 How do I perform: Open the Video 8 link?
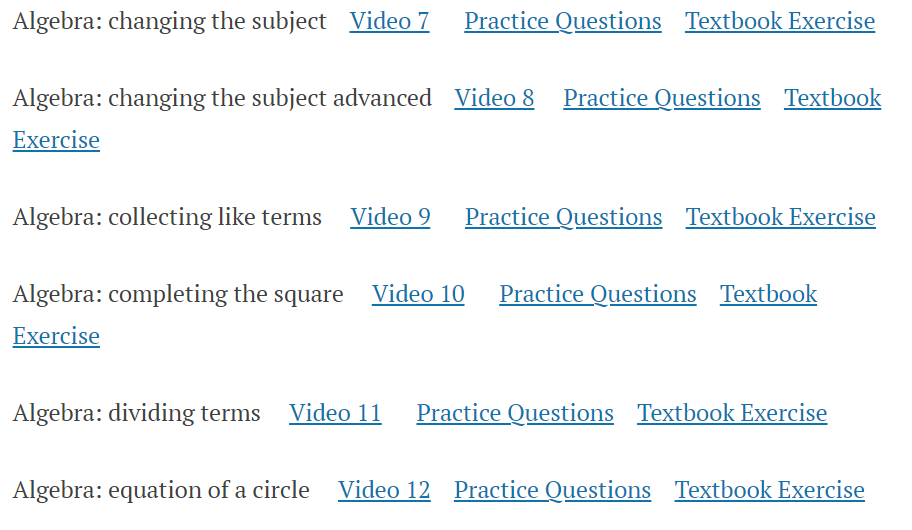click(x=494, y=98)
